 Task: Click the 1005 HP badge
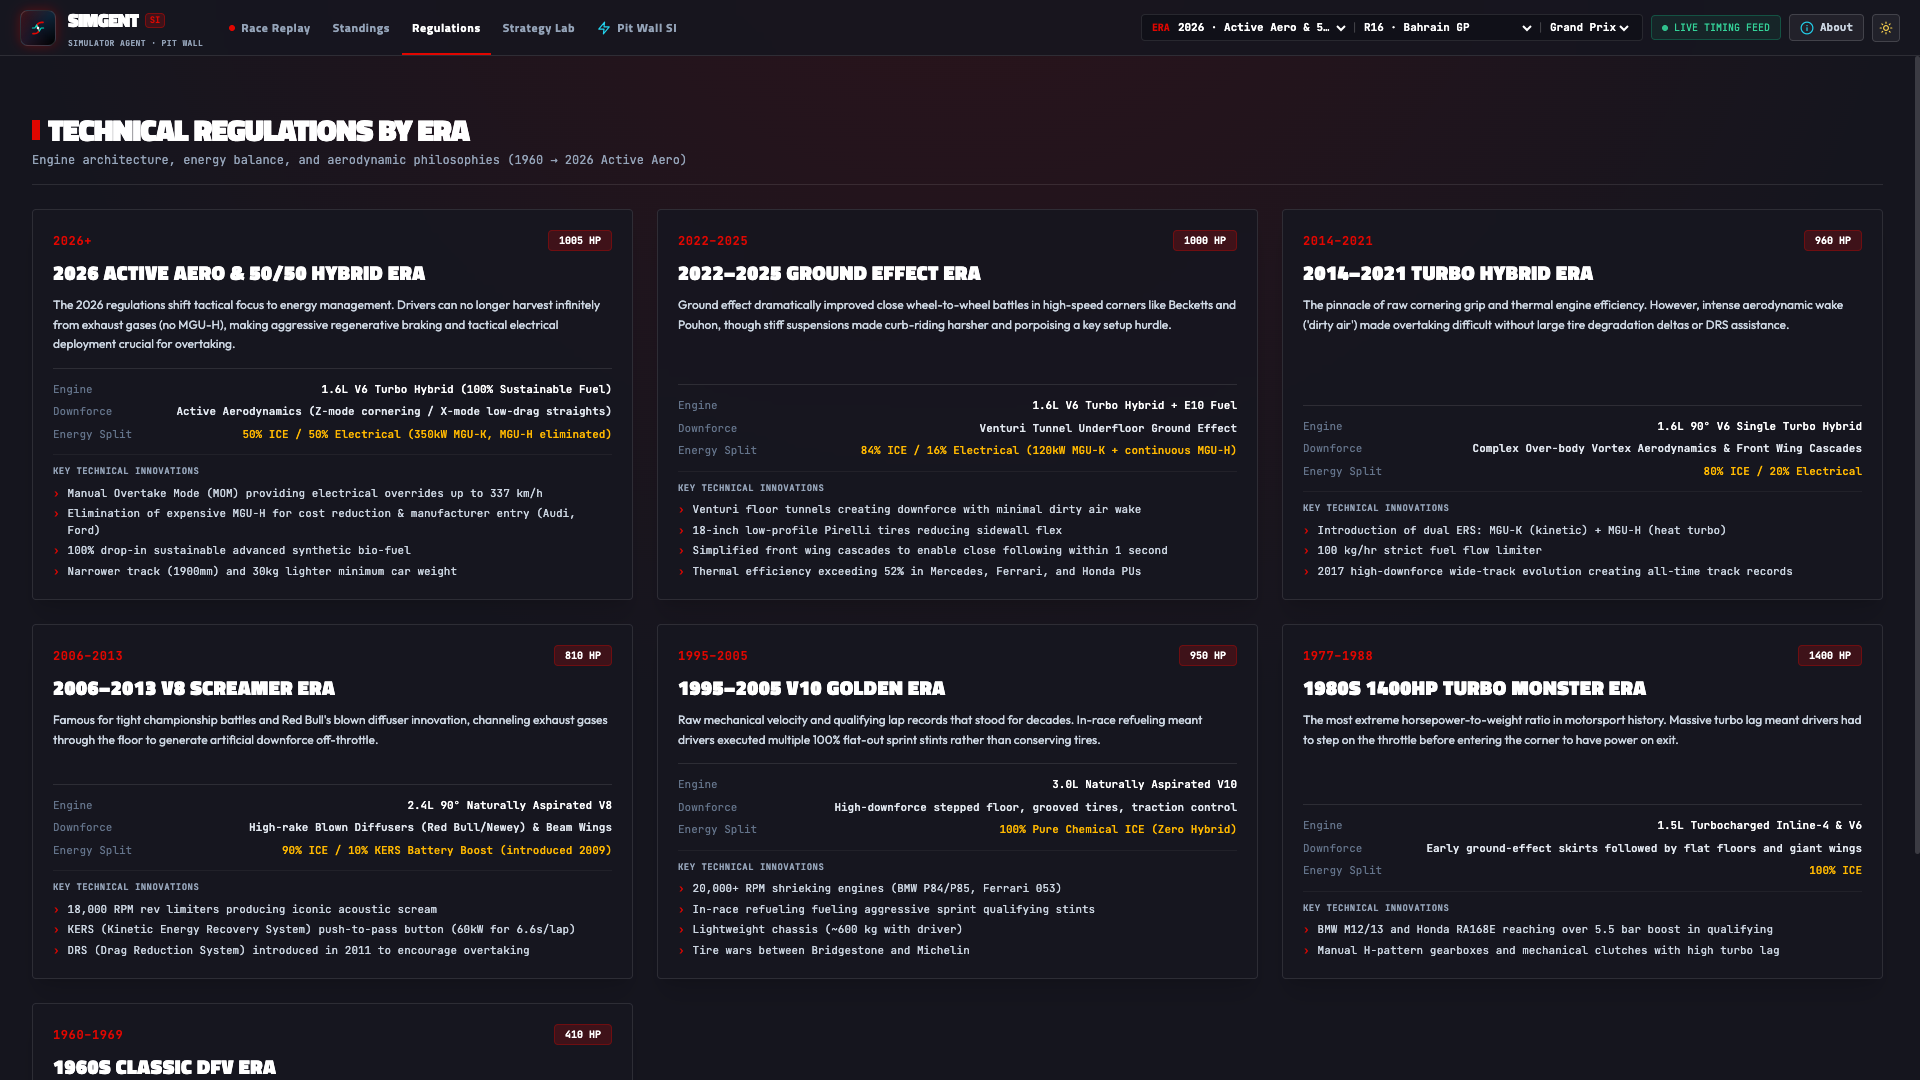(580, 241)
